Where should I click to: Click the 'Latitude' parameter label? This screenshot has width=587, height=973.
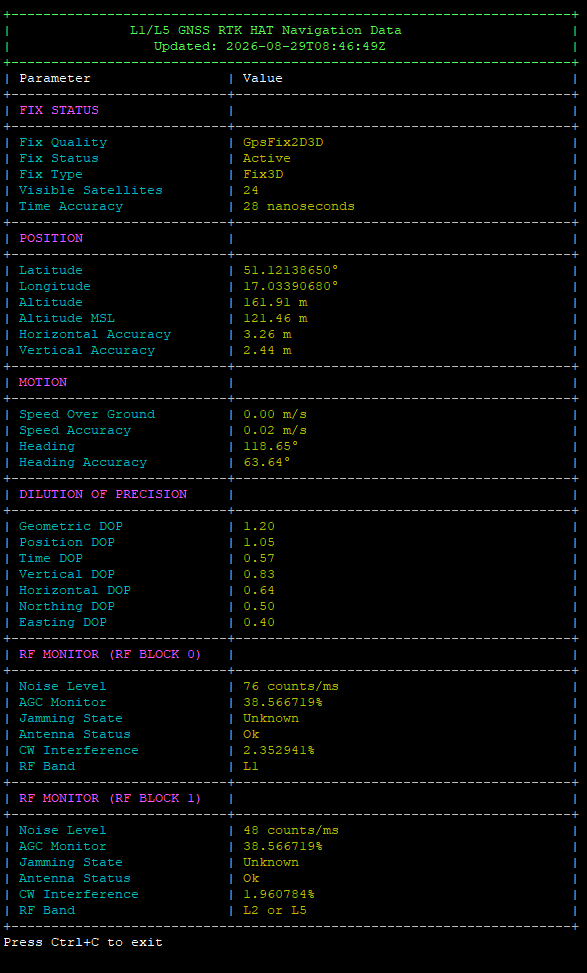point(51,271)
